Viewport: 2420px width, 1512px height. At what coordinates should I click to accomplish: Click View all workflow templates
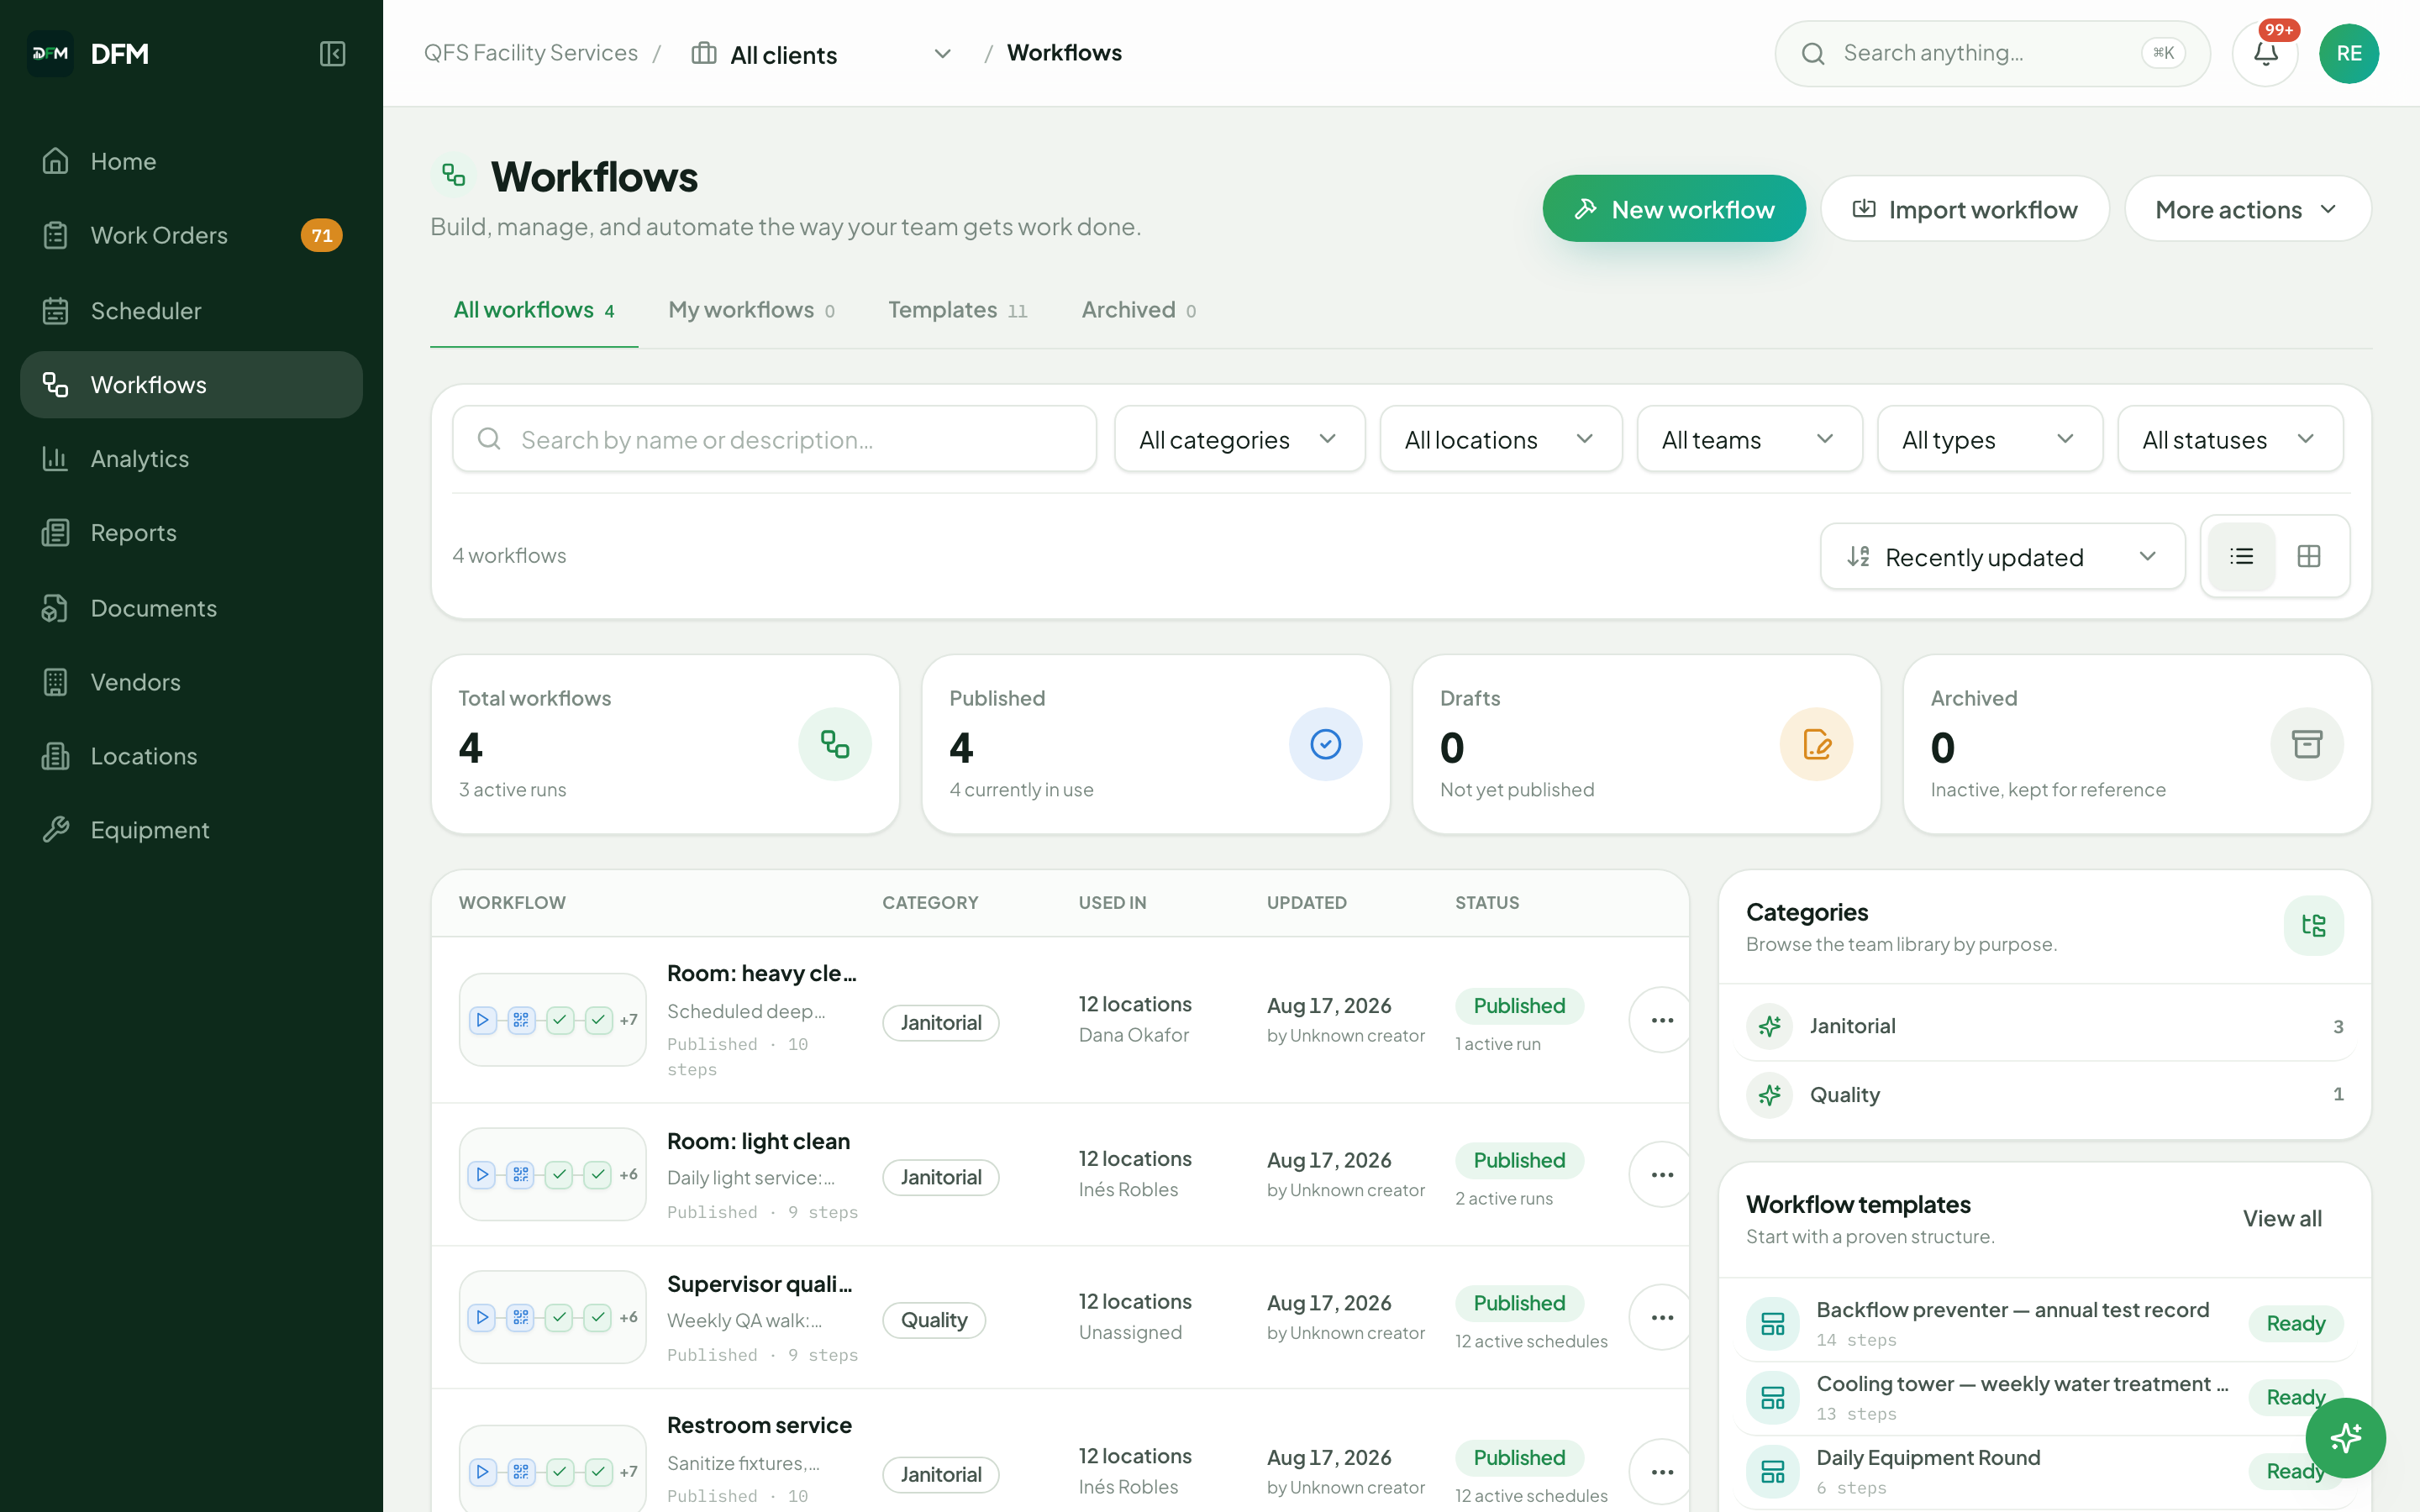coord(2282,1218)
